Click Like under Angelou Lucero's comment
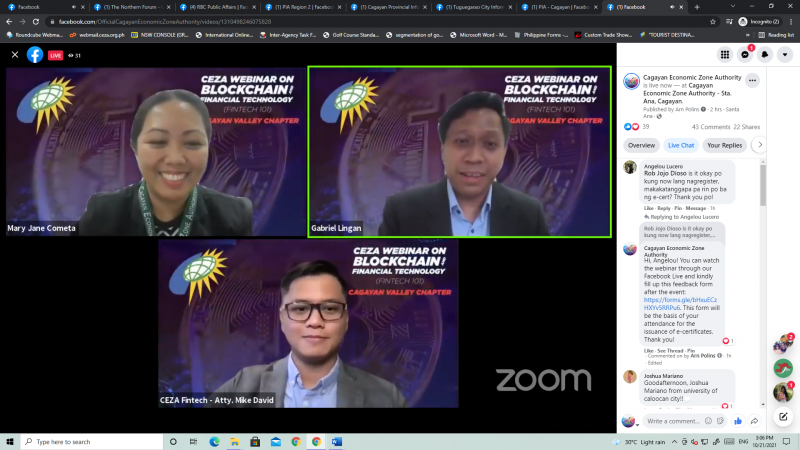This screenshot has height=450, width=800. click(648, 208)
